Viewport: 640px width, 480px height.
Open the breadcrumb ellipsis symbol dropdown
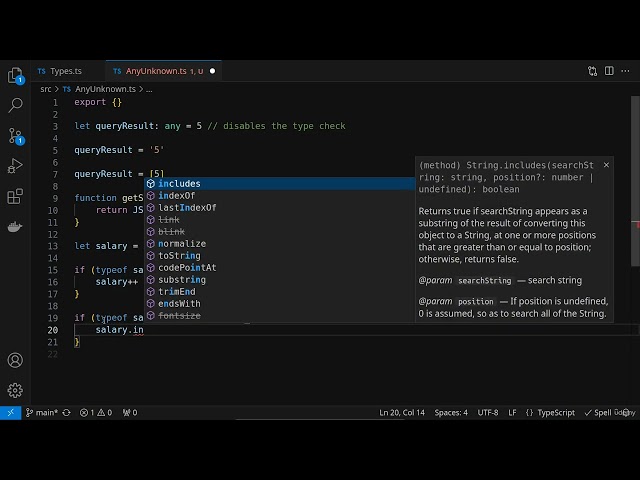point(149,89)
